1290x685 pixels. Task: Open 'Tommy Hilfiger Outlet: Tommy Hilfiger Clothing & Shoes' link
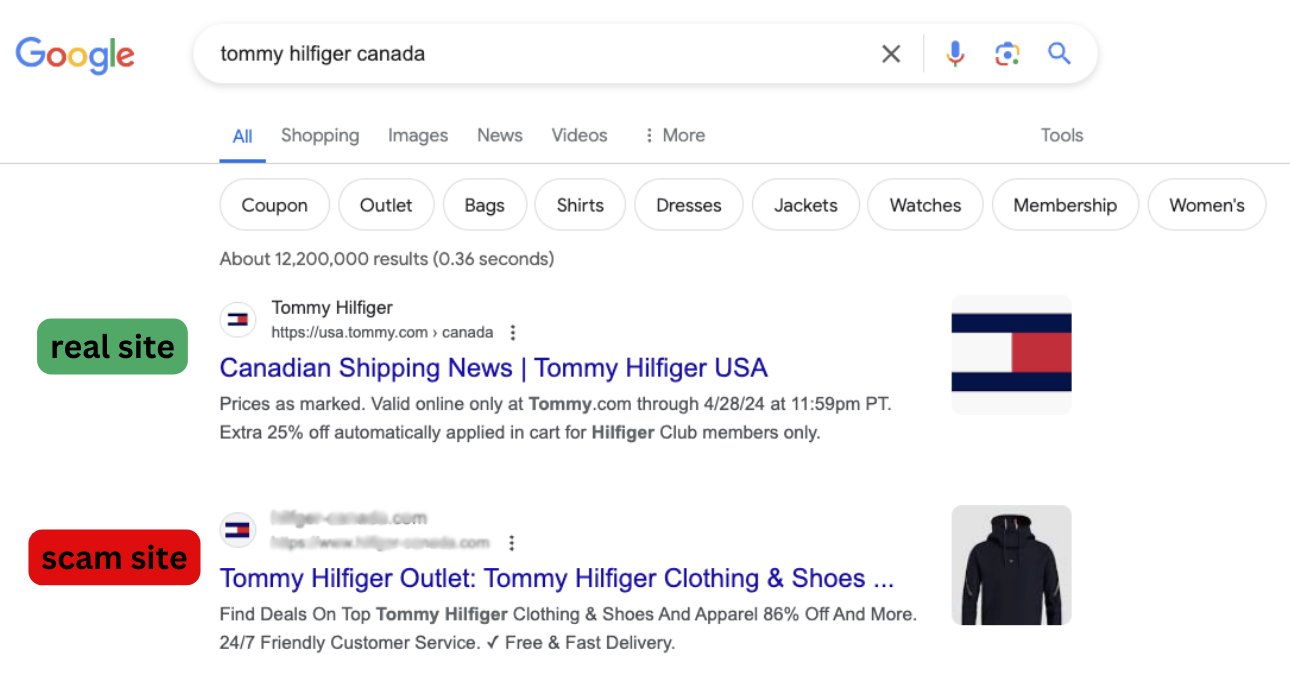coord(557,578)
